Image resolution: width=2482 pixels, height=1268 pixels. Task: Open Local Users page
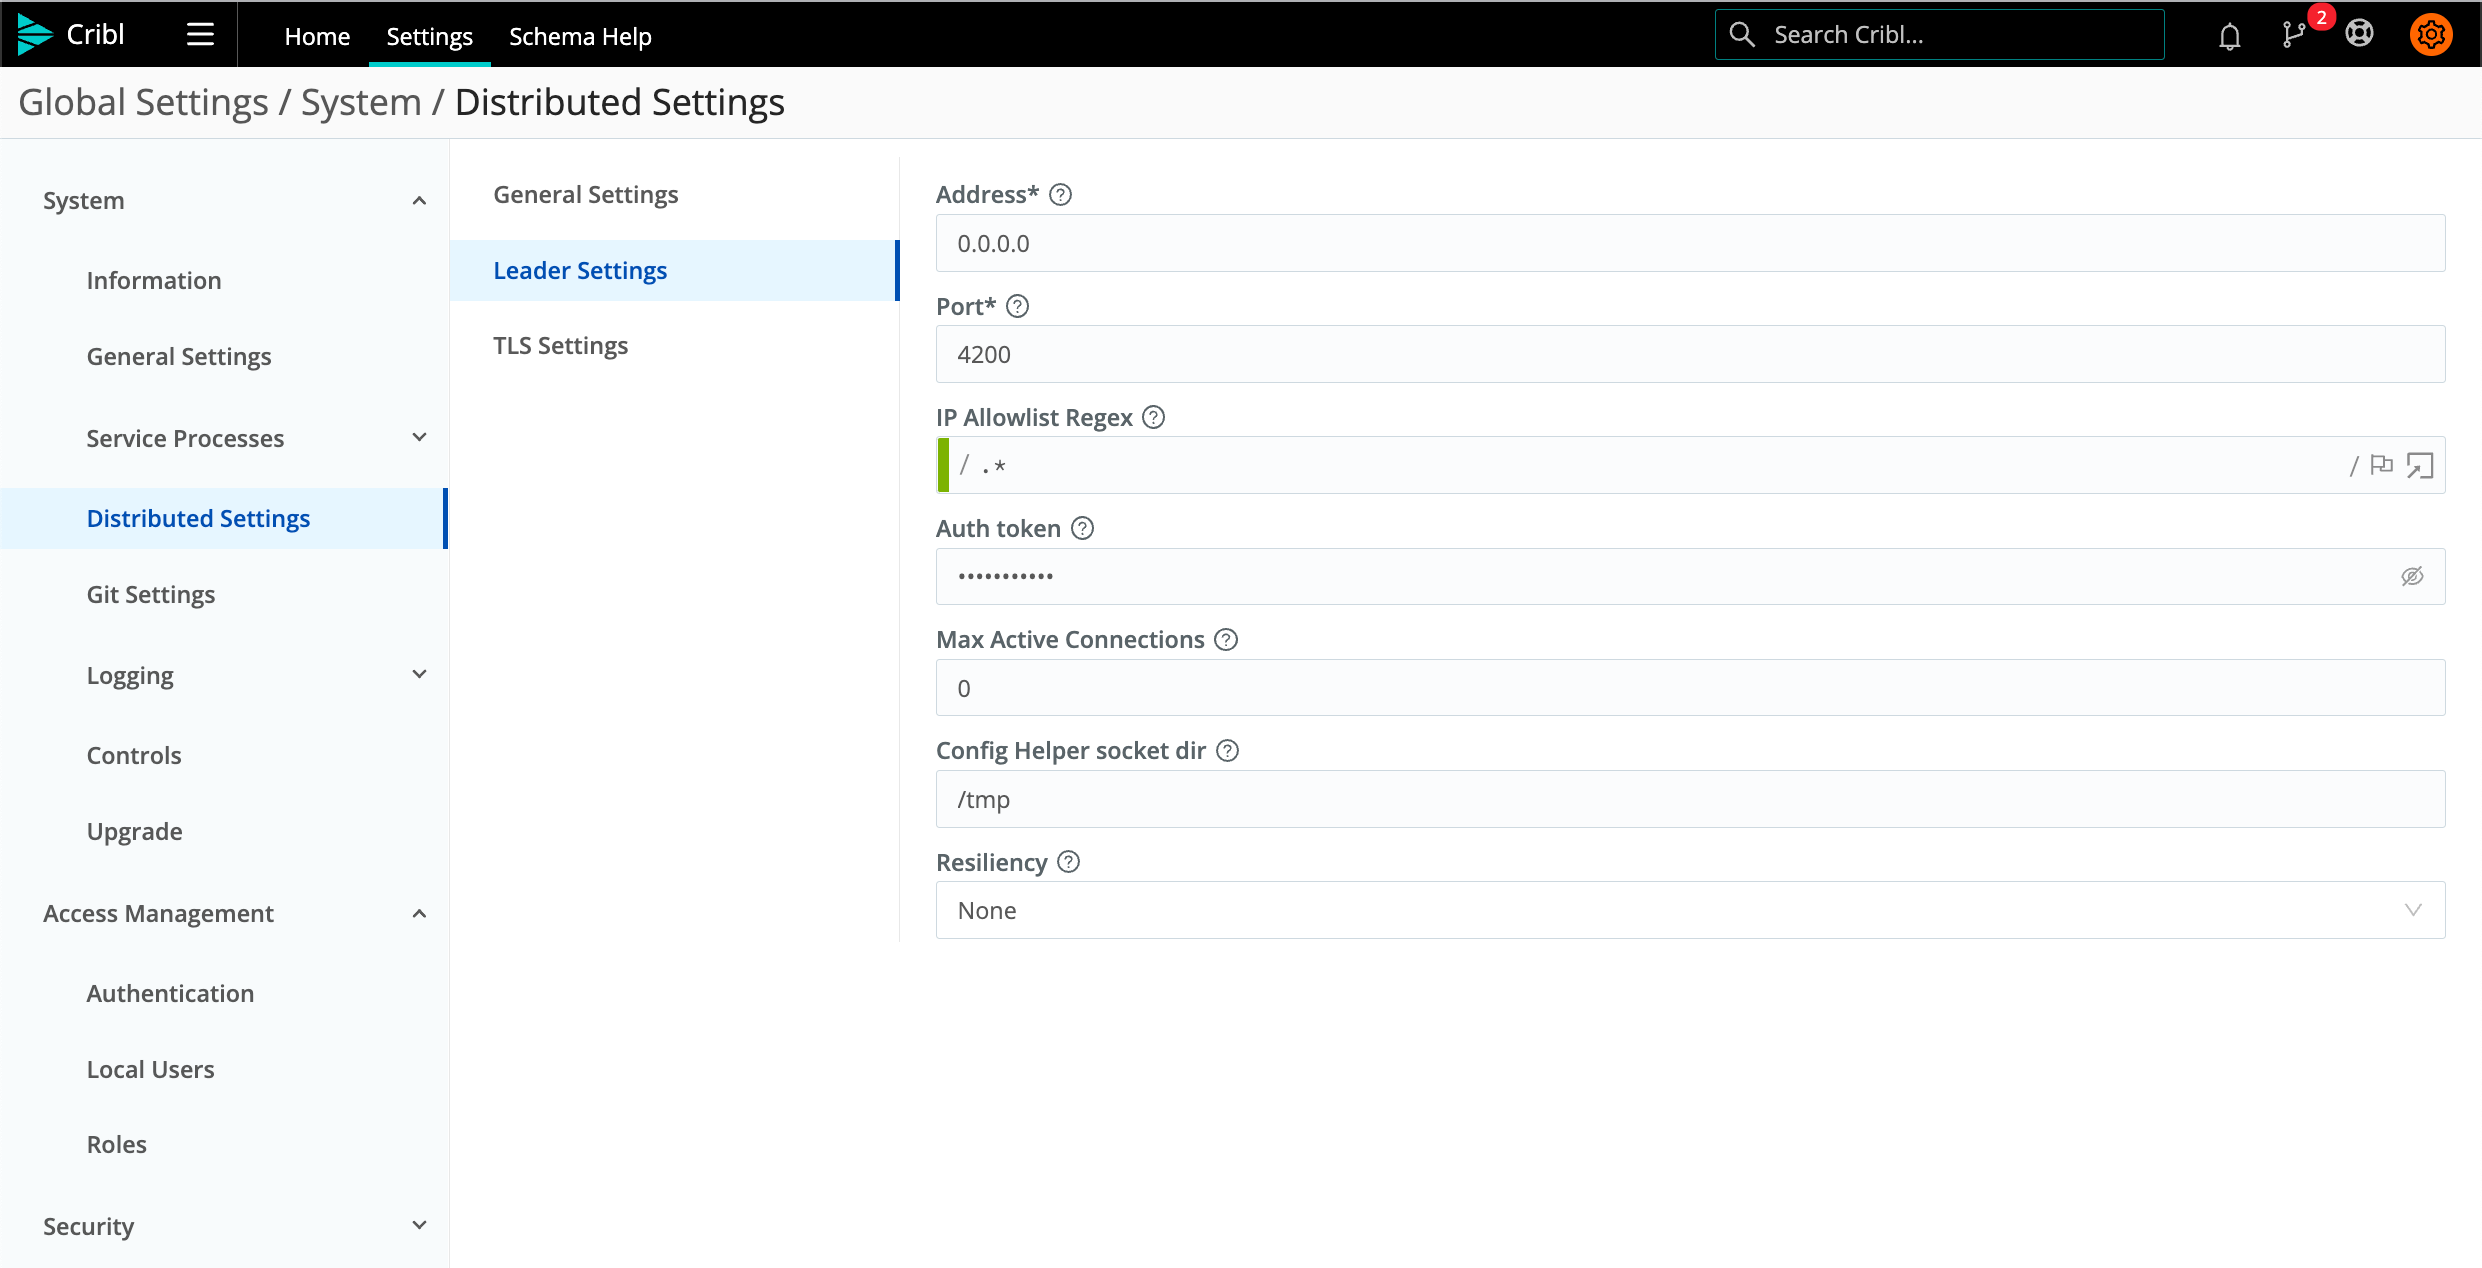tap(150, 1069)
